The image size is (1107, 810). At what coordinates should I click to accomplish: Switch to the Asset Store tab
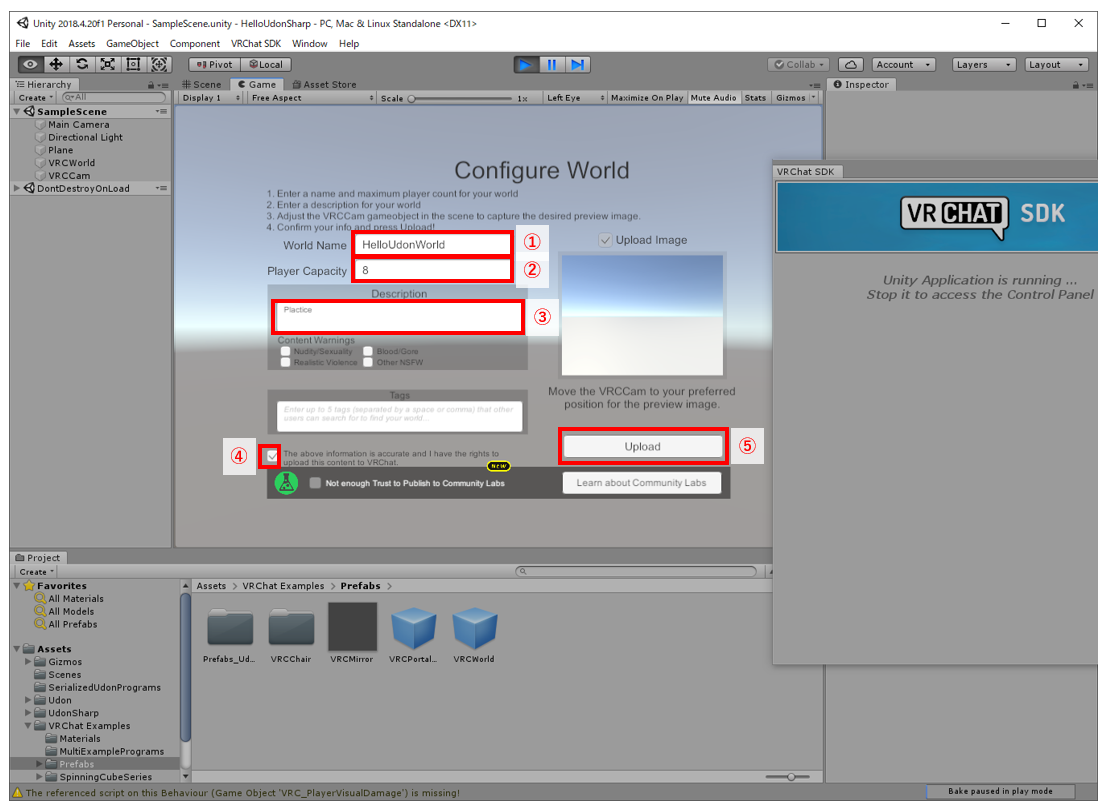pos(324,85)
